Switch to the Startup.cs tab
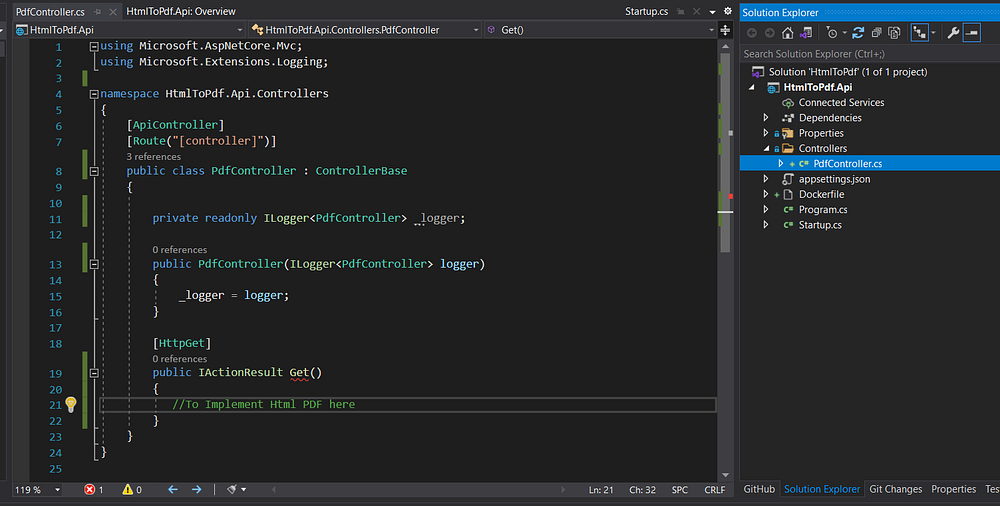This screenshot has width=1000, height=506. click(645, 11)
